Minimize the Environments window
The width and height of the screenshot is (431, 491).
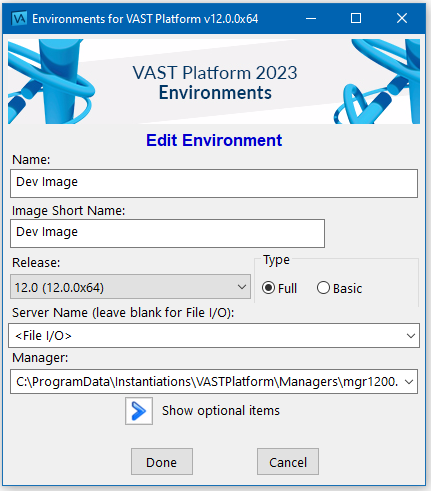[x=311, y=18]
